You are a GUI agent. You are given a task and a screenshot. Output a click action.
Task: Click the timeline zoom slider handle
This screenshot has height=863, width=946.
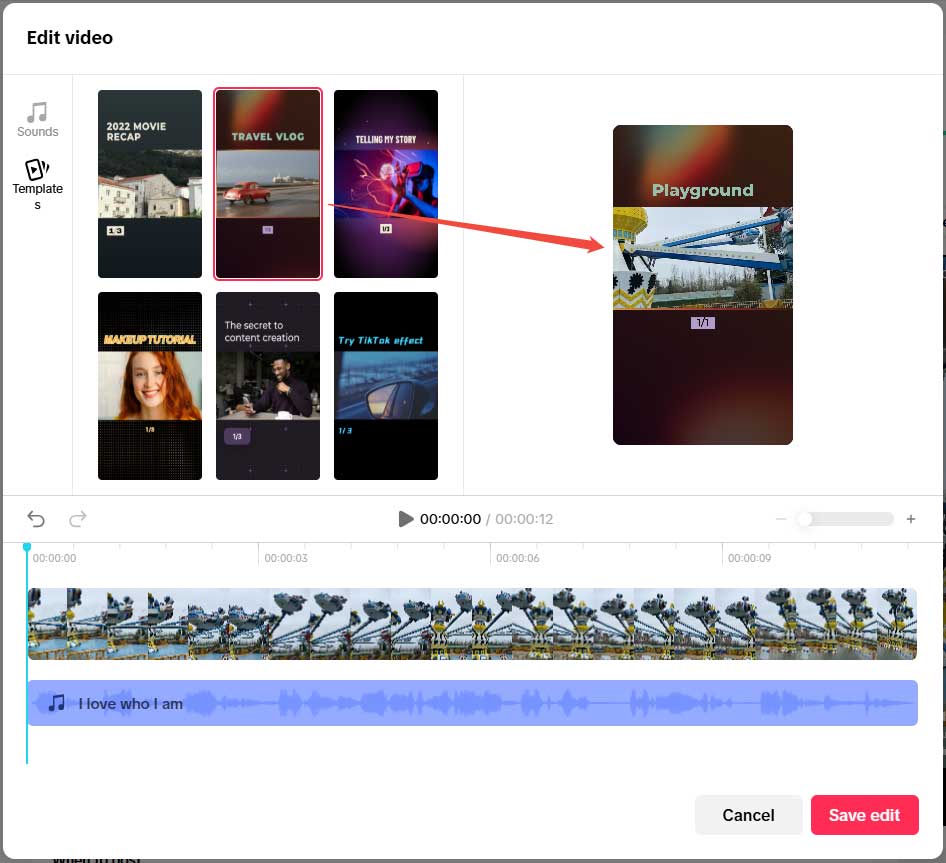(806, 519)
